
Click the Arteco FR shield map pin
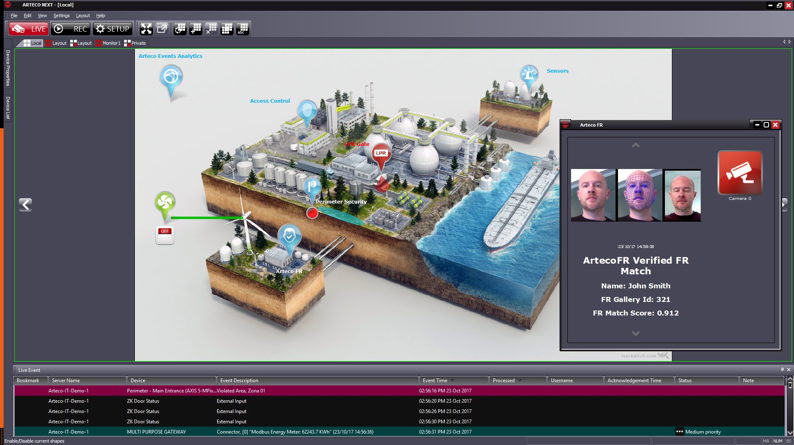click(x=289, y=239)
